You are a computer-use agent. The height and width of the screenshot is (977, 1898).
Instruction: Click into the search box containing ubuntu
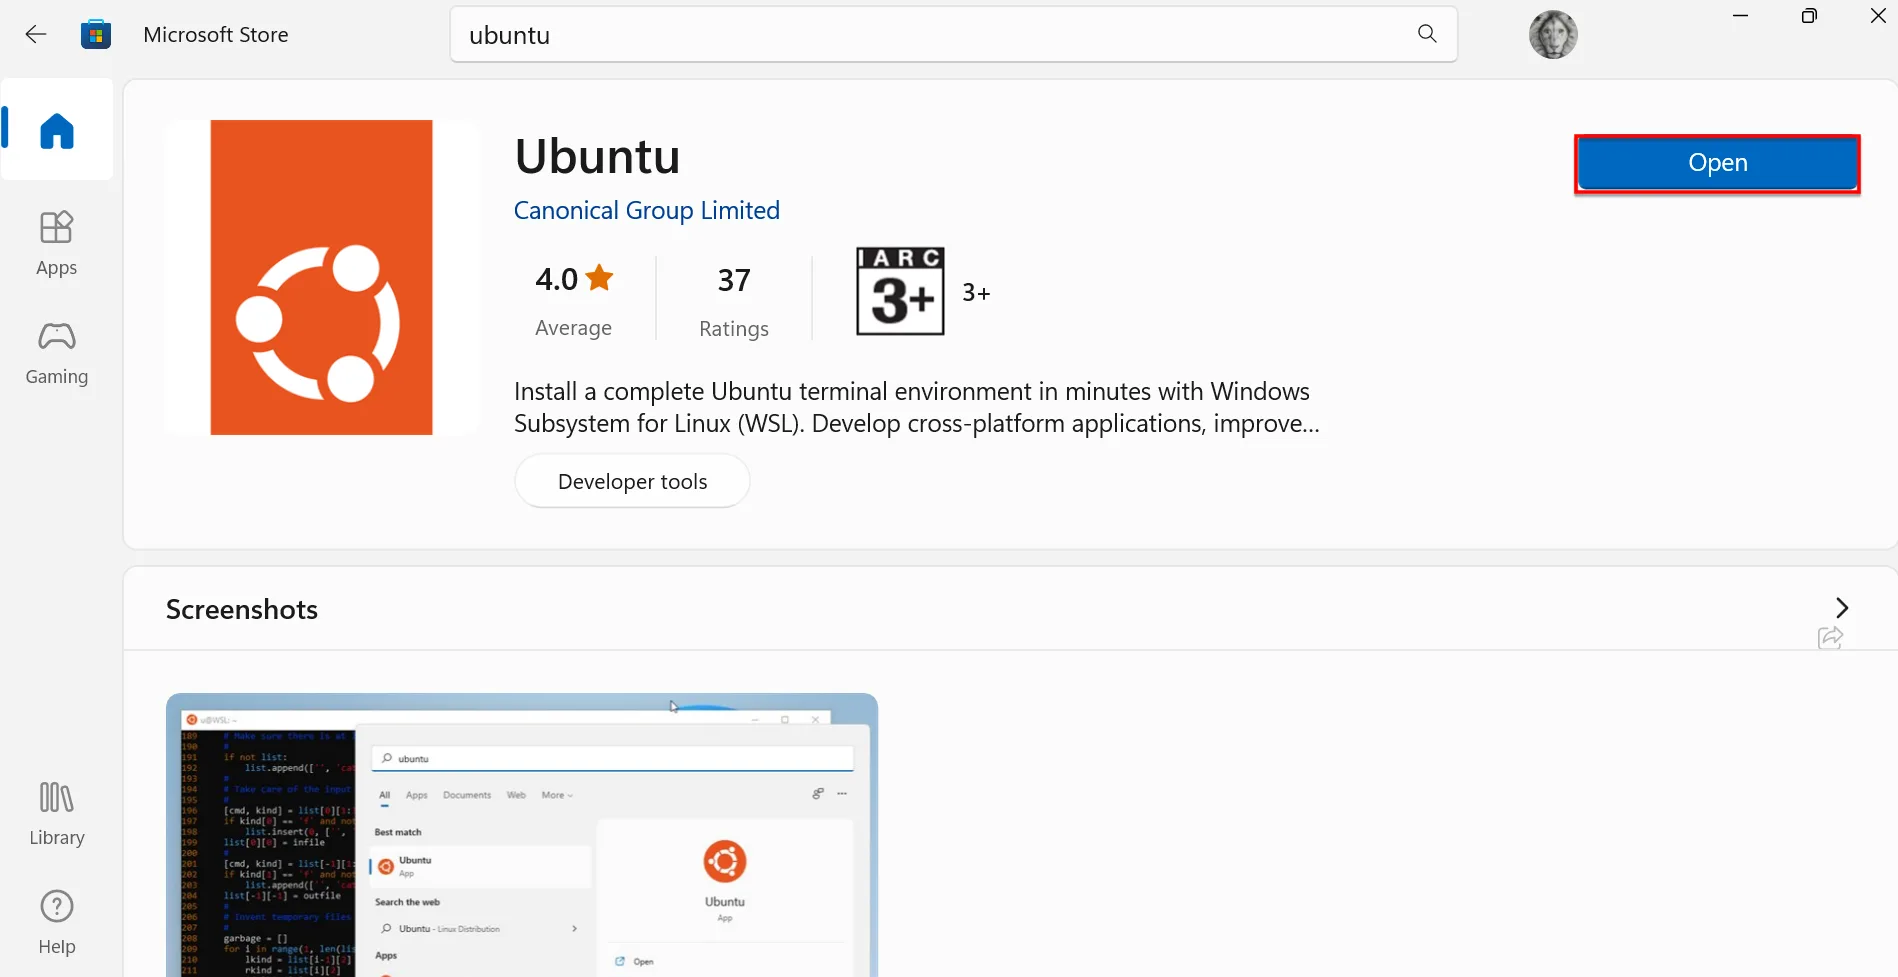point(953,35)
